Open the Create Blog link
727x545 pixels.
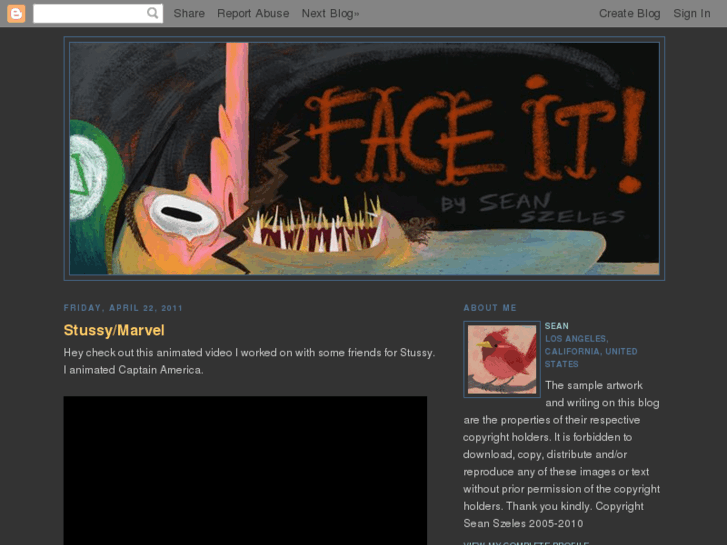(630, 13)
